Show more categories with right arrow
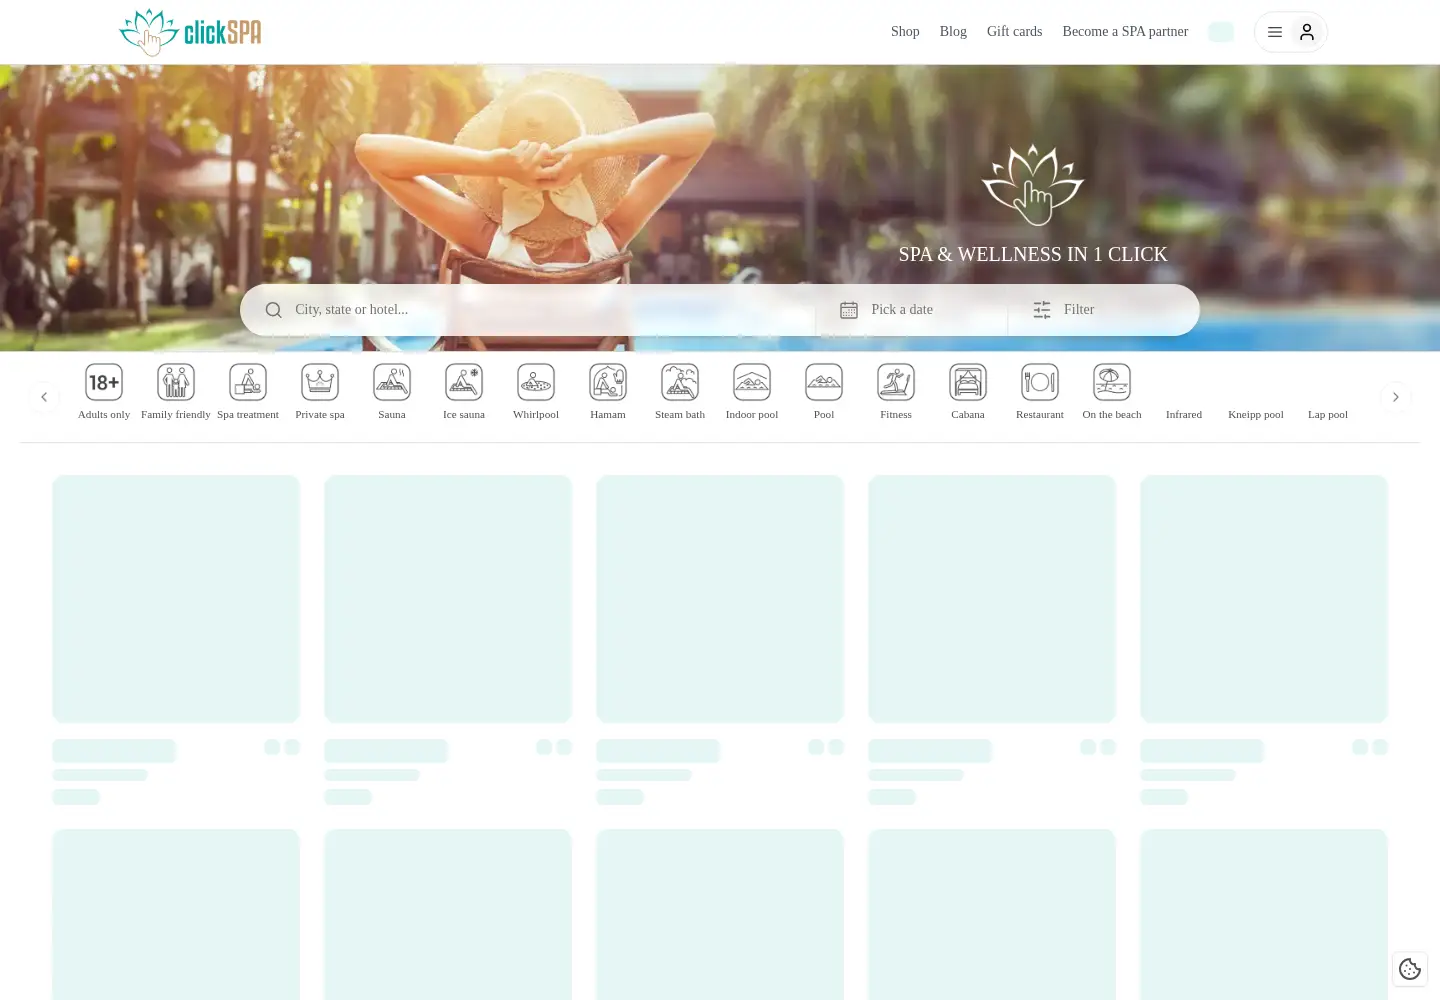1440x1000 pixels. coord(1396,397)
